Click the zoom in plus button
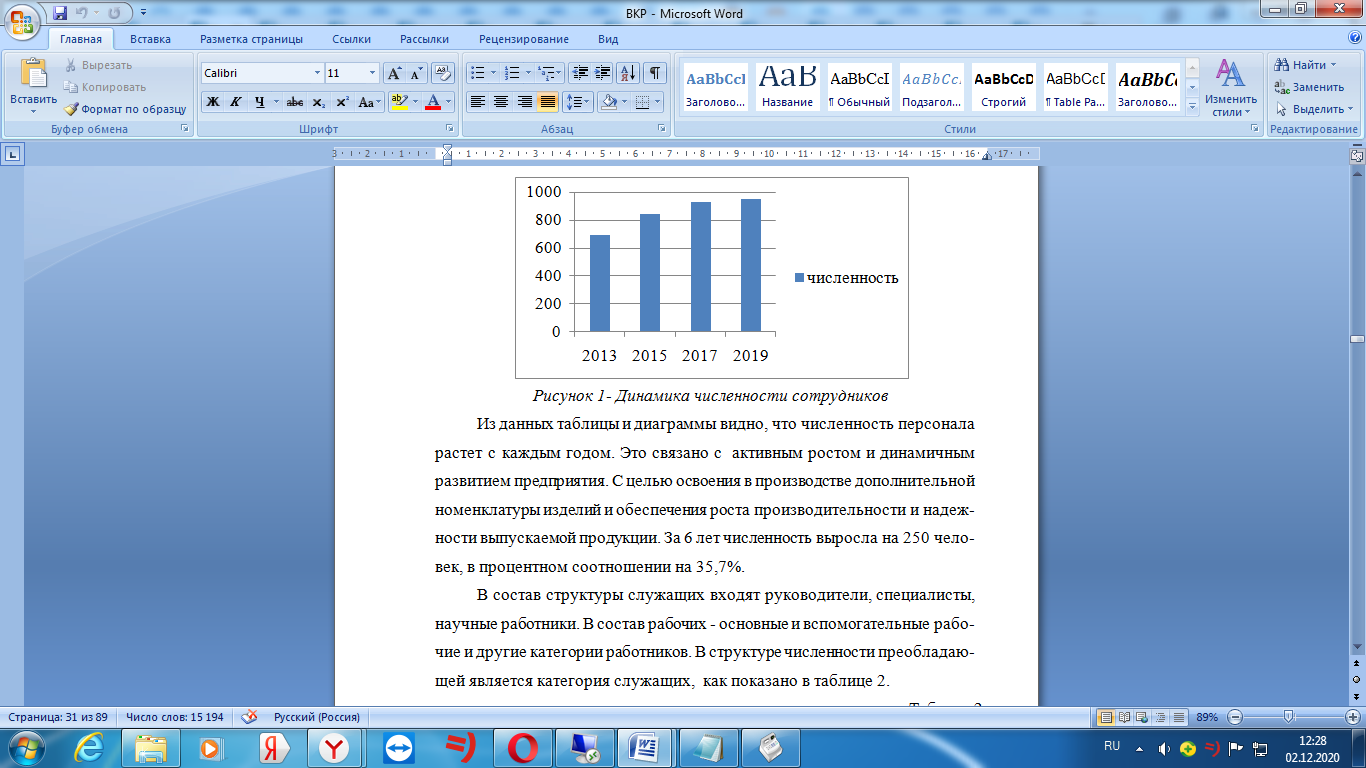This screenshot has width=1366, height=768. [1353, 717]
